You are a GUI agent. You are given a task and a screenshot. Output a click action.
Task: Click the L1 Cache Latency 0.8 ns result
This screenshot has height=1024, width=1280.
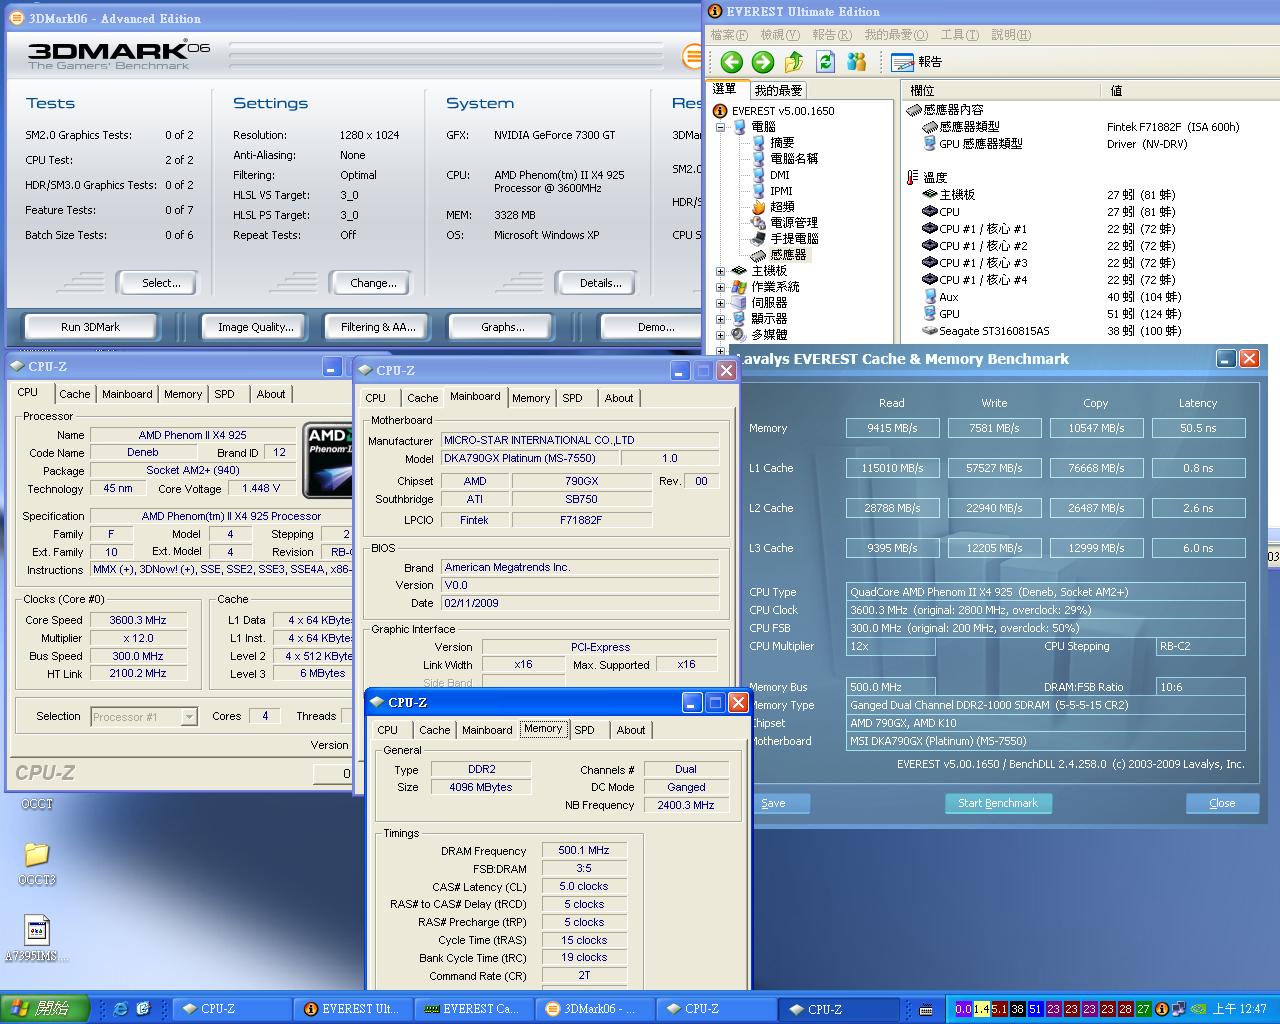(1198, 468)
